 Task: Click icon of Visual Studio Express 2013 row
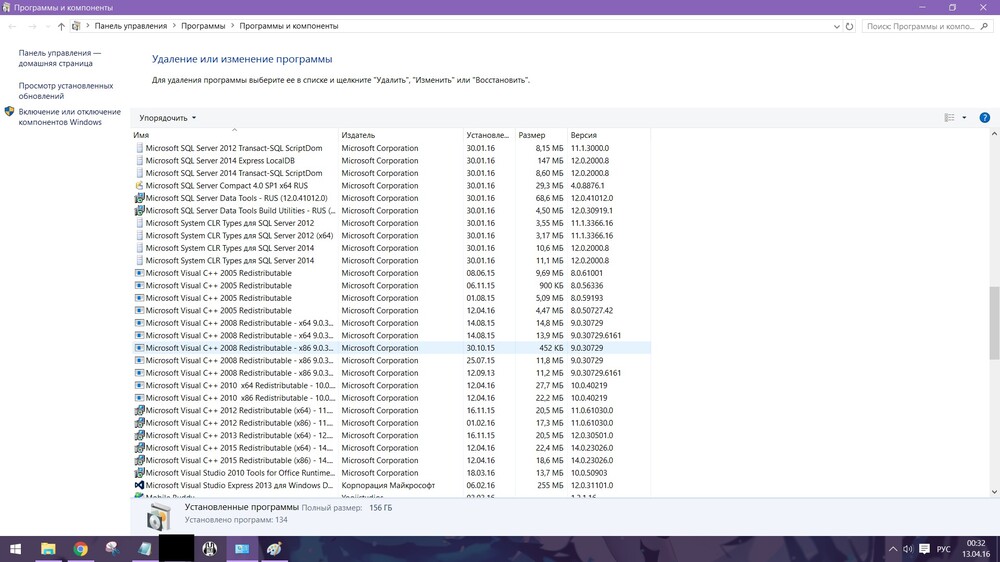(x=139, y=485)
